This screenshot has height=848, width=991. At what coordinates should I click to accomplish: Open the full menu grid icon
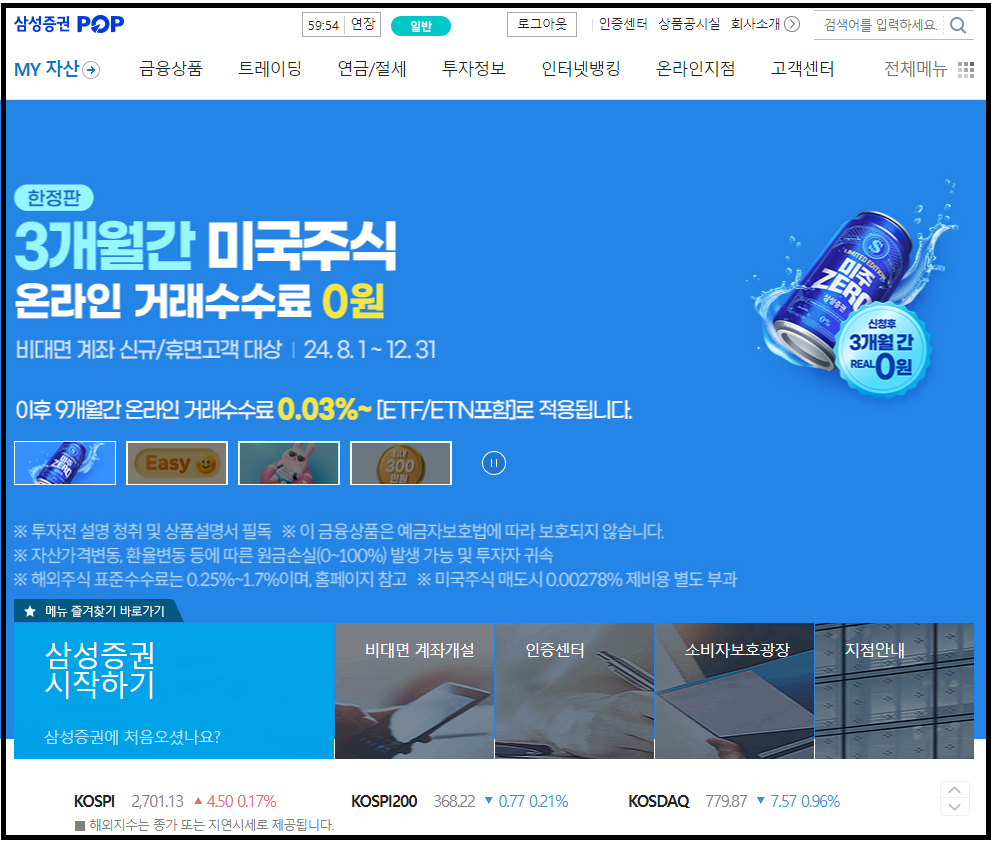[965, 68]
